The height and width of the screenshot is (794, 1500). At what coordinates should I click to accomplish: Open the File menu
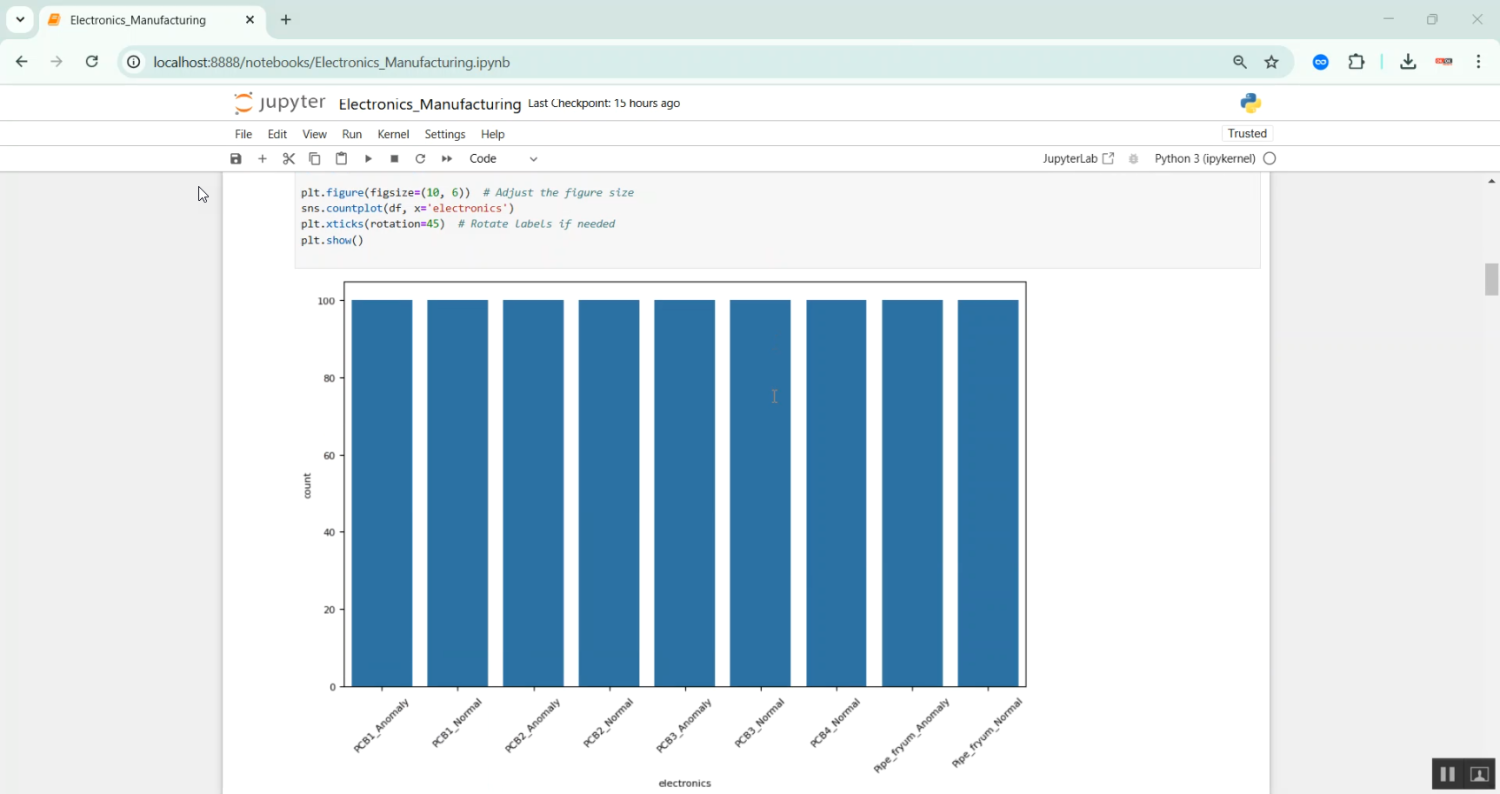click(243, 134)
